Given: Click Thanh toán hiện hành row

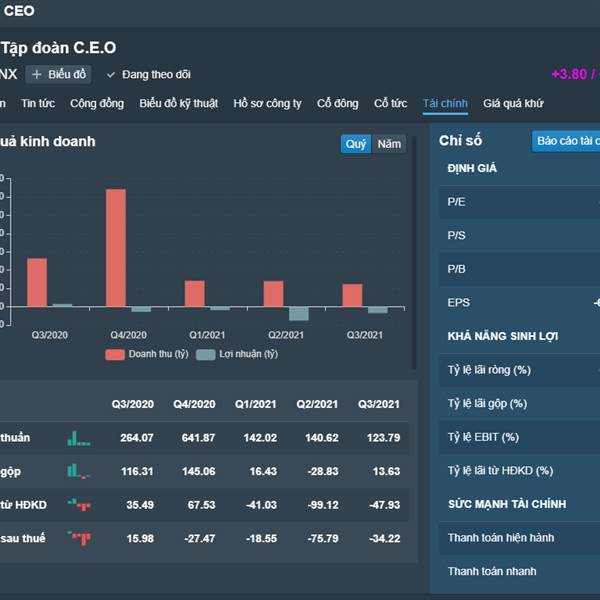Looking at the screenshot, I should (x=520, y=538).
